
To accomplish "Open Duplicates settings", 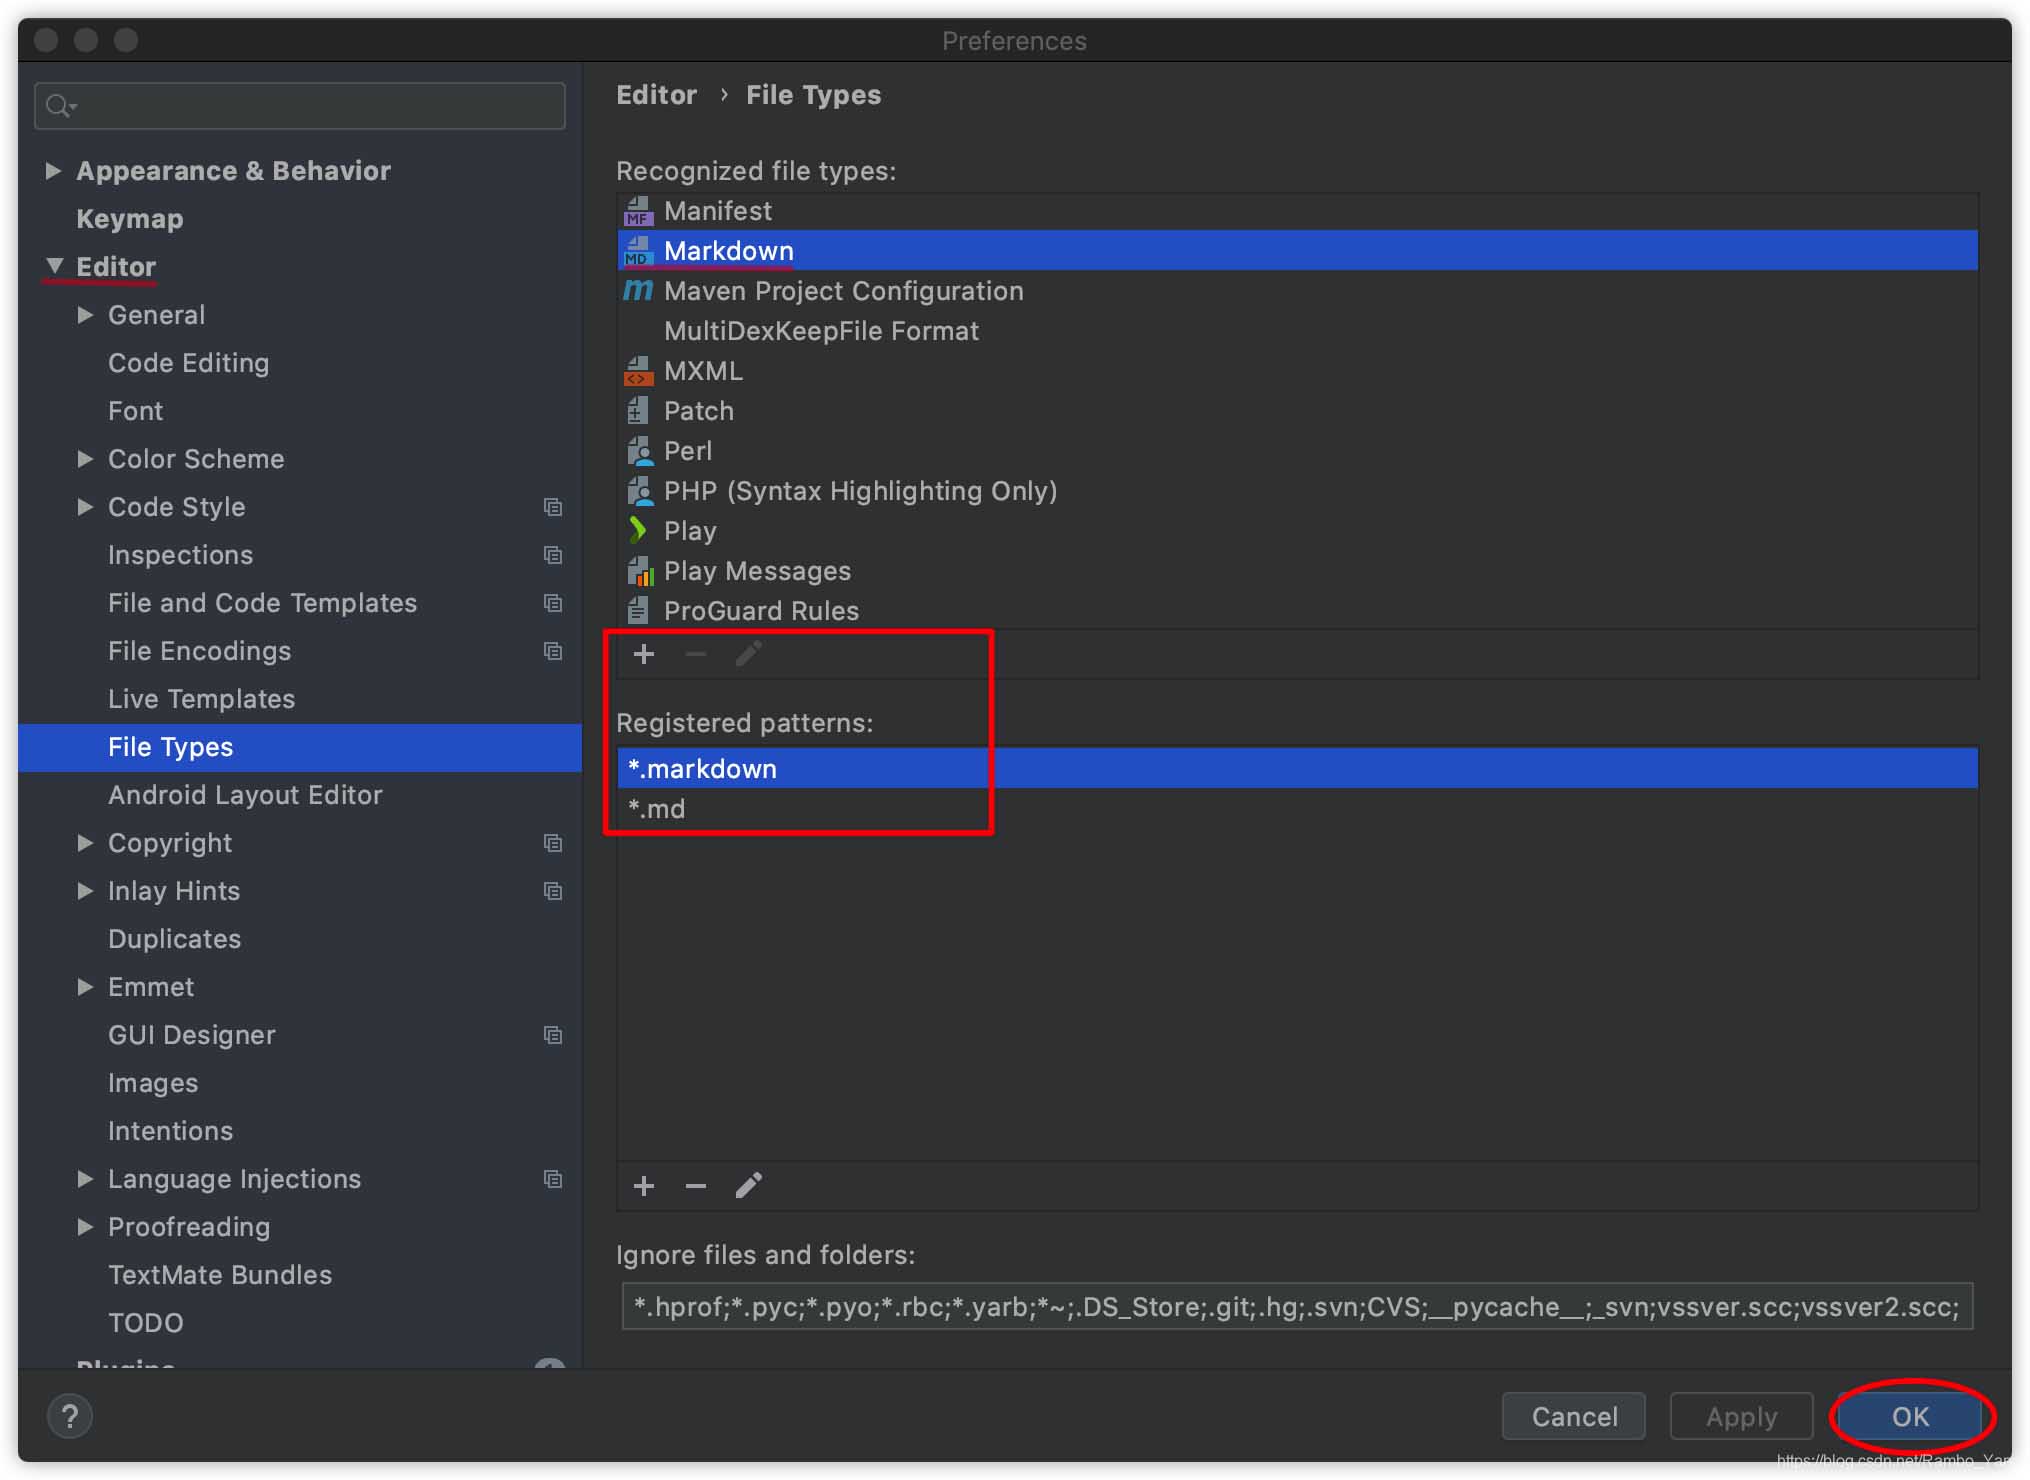I will tap(174, 939).
